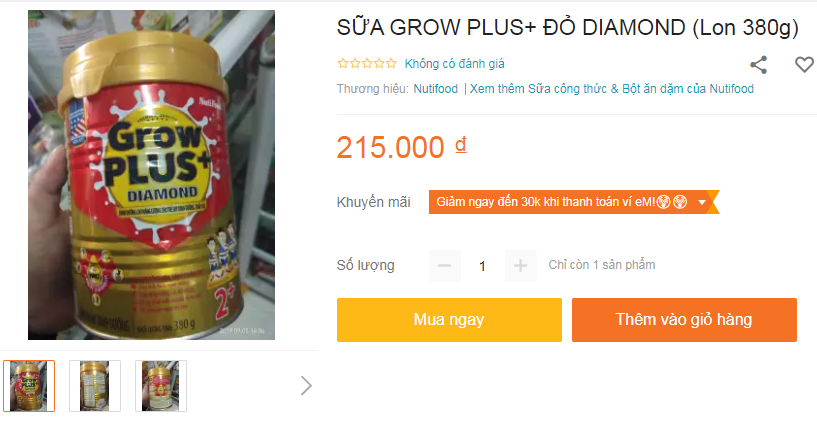
Task: Open Không có đánh giá reviews link
Action: [454, 64]
